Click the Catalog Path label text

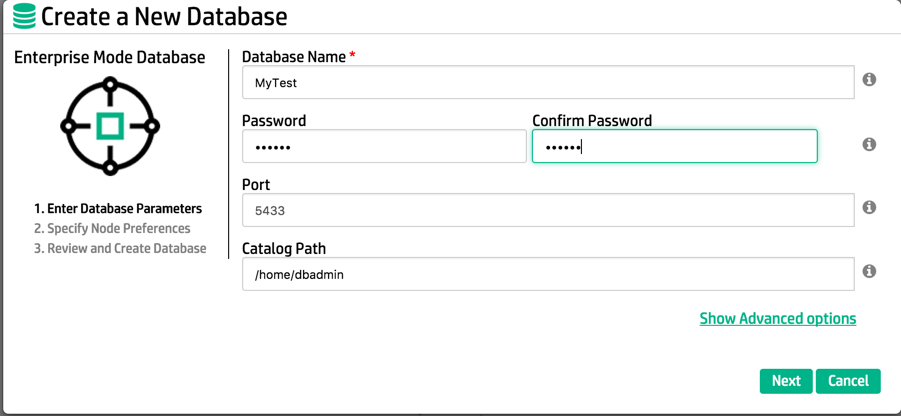click(x=284, y=249)
